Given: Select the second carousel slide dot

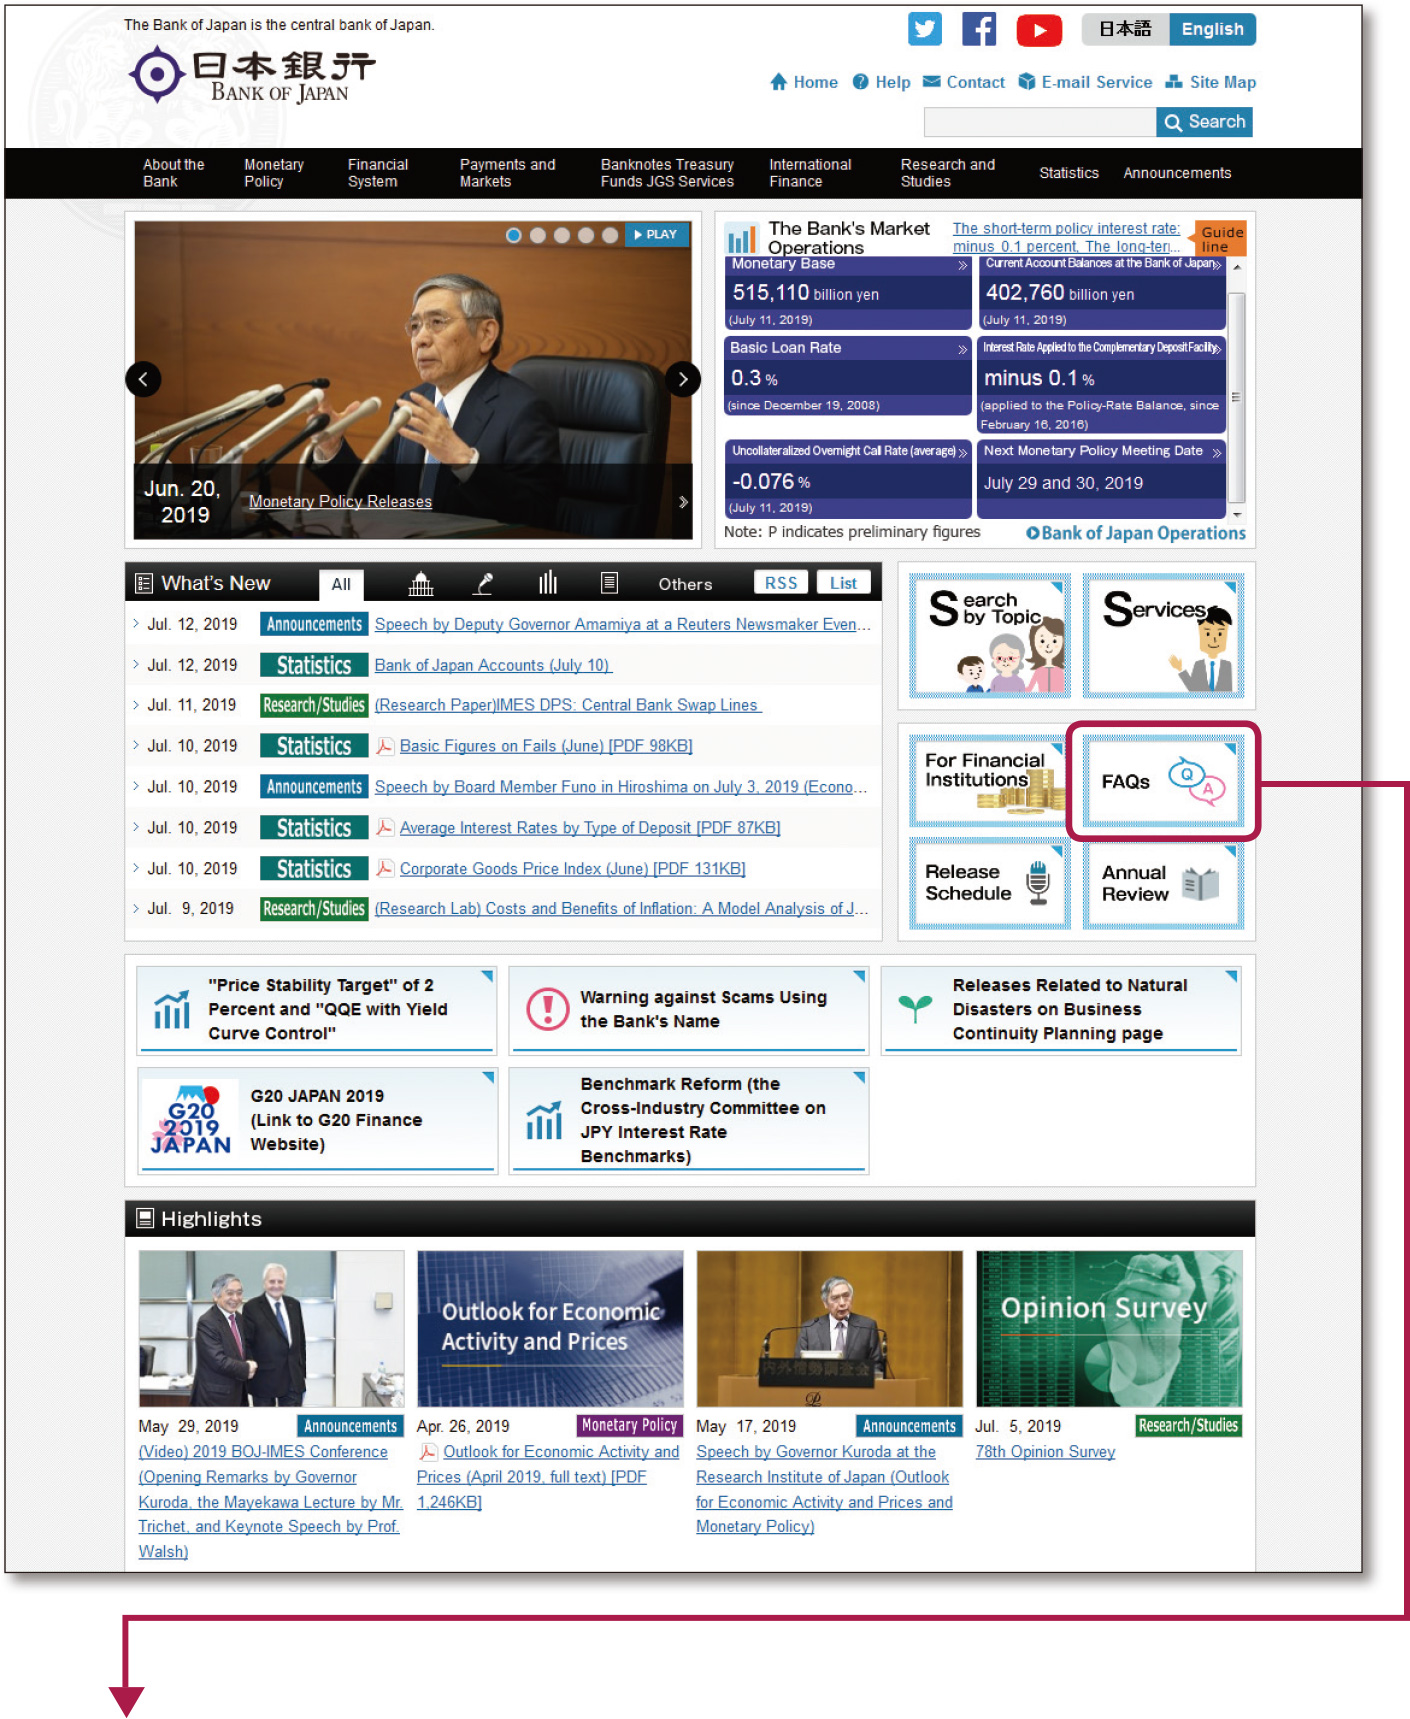Looking at the screenshot, I should pyautogui.click(x=538, y=235).
